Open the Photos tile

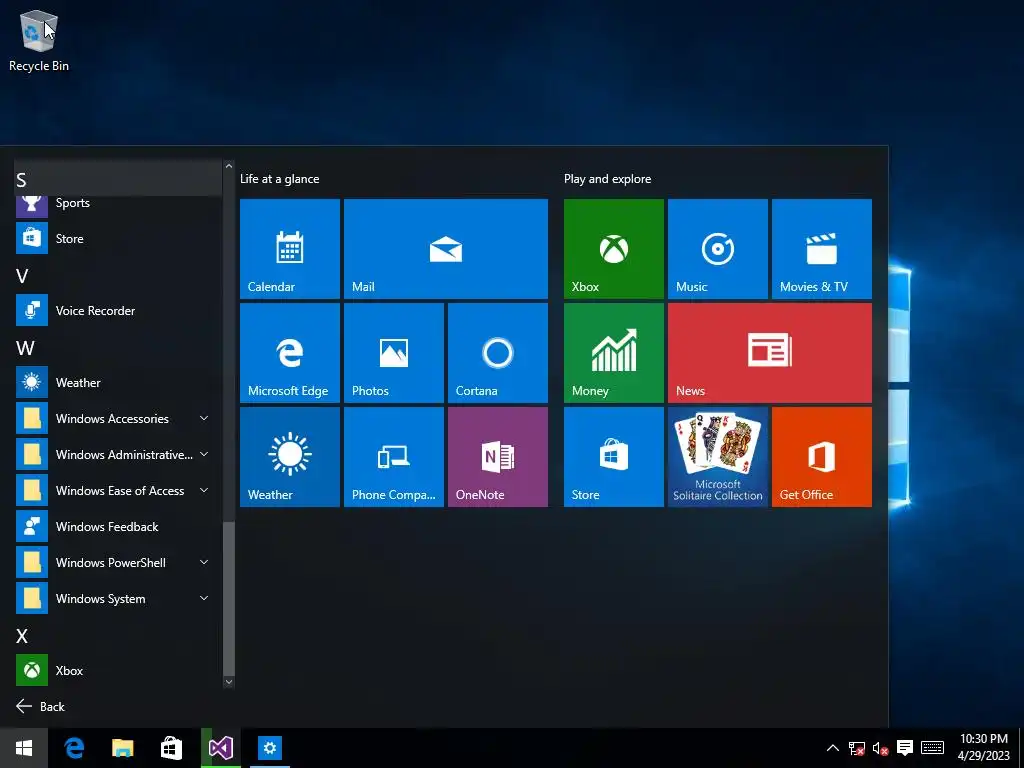tap(394, 353)
